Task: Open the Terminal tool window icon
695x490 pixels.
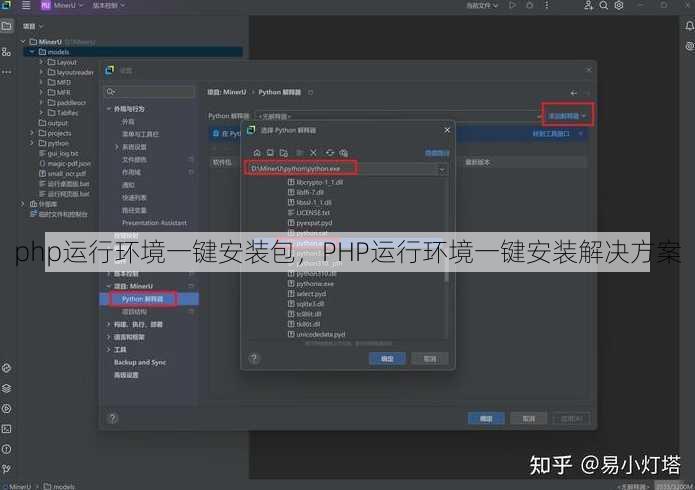Action: pos(6,429)
